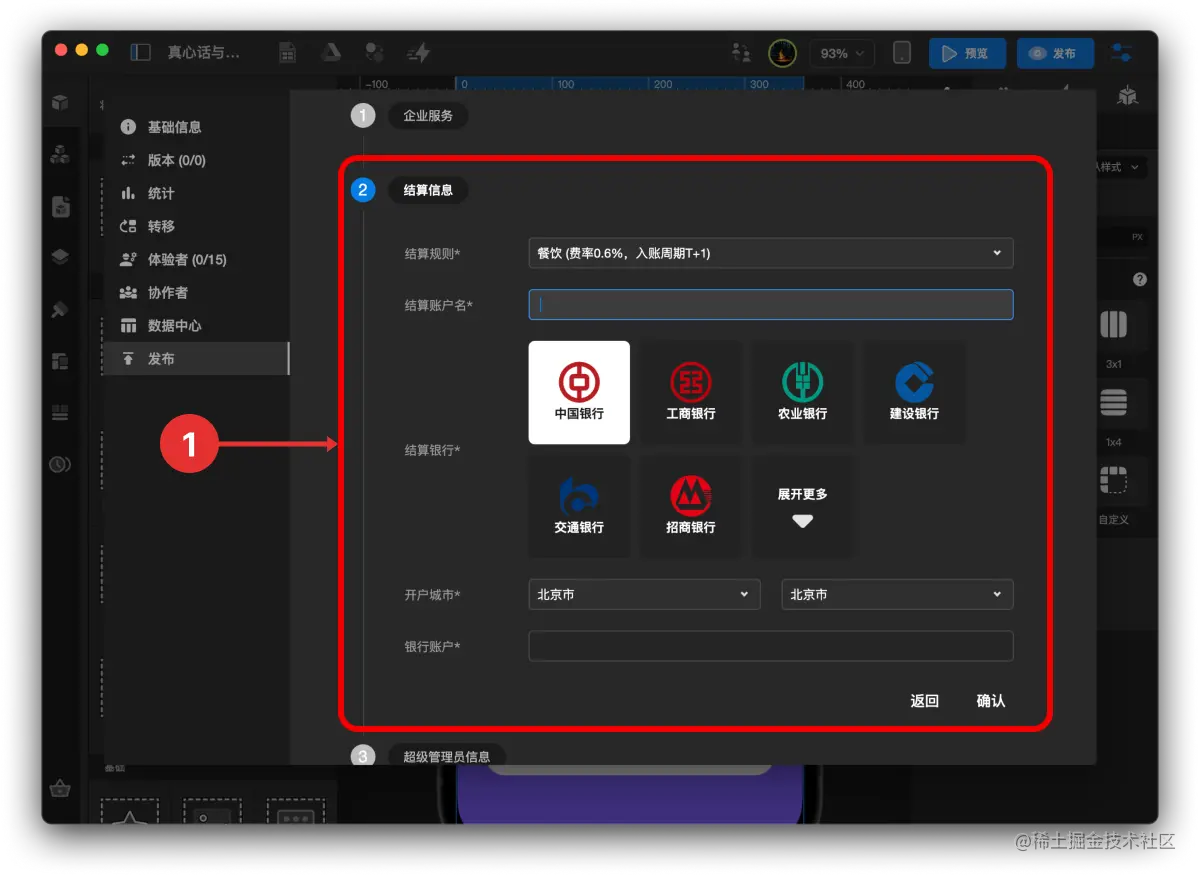
Task: Select 招商银行 bank option
Action: 691,507
